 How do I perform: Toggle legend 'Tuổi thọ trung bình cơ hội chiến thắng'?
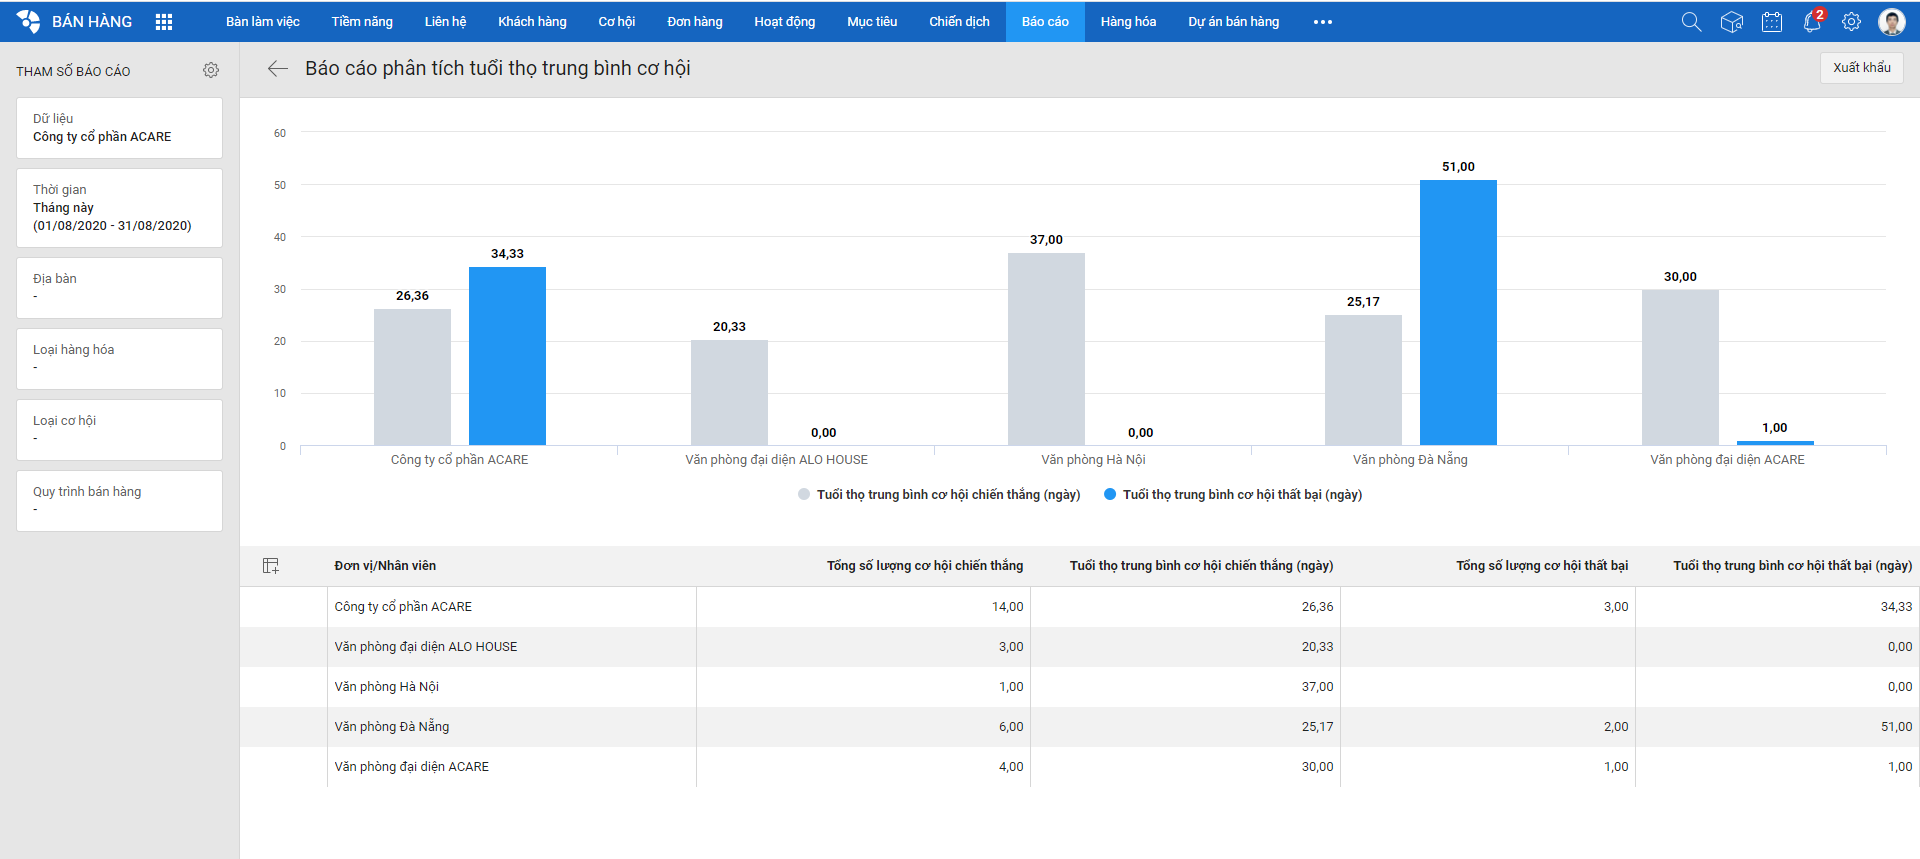coord(939,495)
